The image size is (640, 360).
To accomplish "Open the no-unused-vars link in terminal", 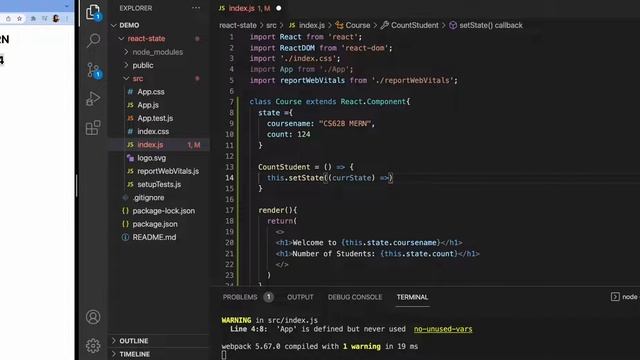I will tap(443, 329).
